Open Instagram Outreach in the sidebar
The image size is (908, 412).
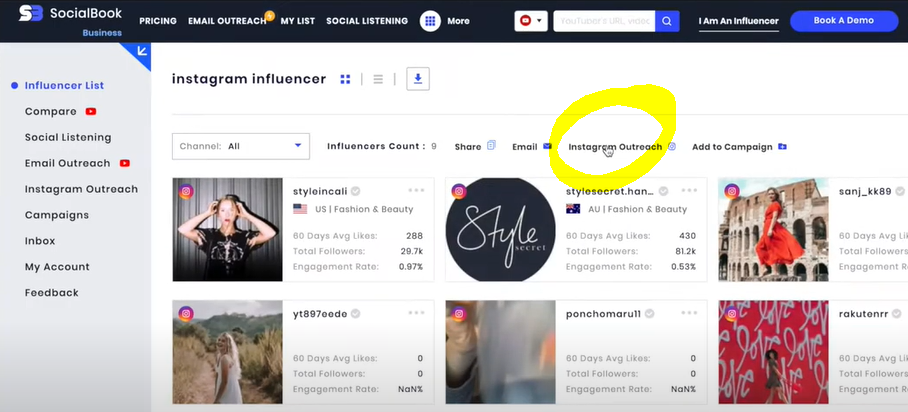81,189
